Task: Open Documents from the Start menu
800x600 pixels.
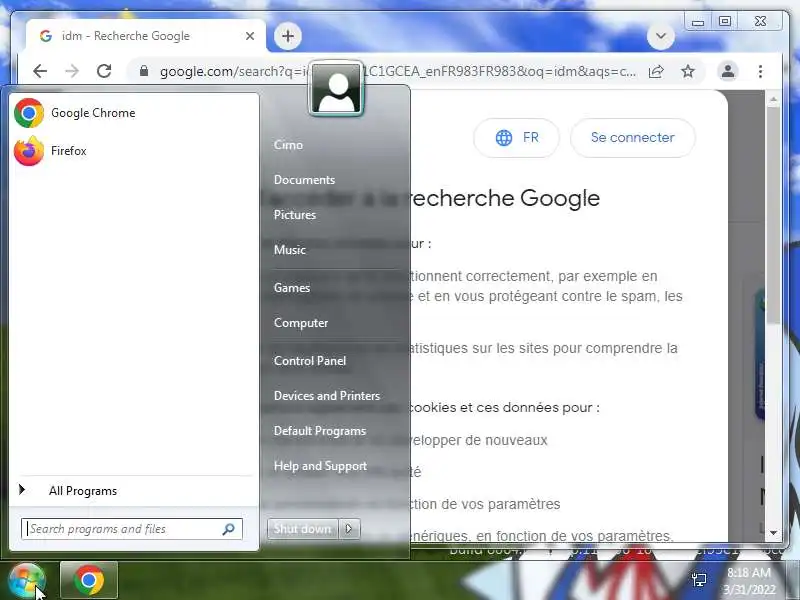Action: pyautogui.click(x=304, y=180)
